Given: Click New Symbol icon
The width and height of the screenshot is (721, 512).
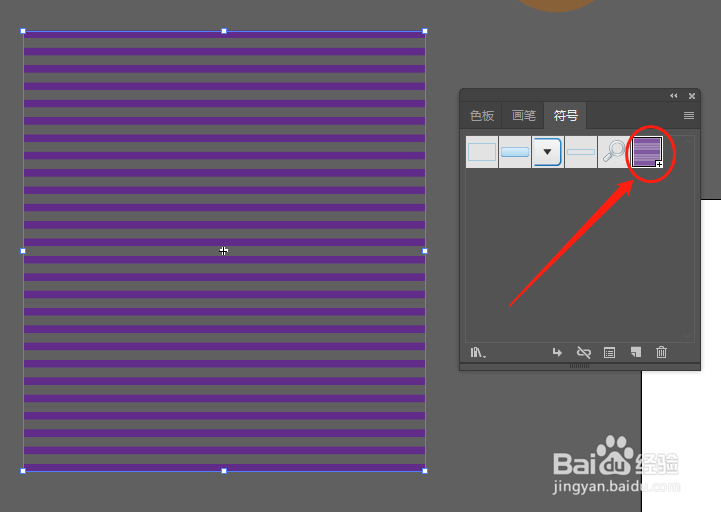Looking at the screenshot, I should coord(636,352).
